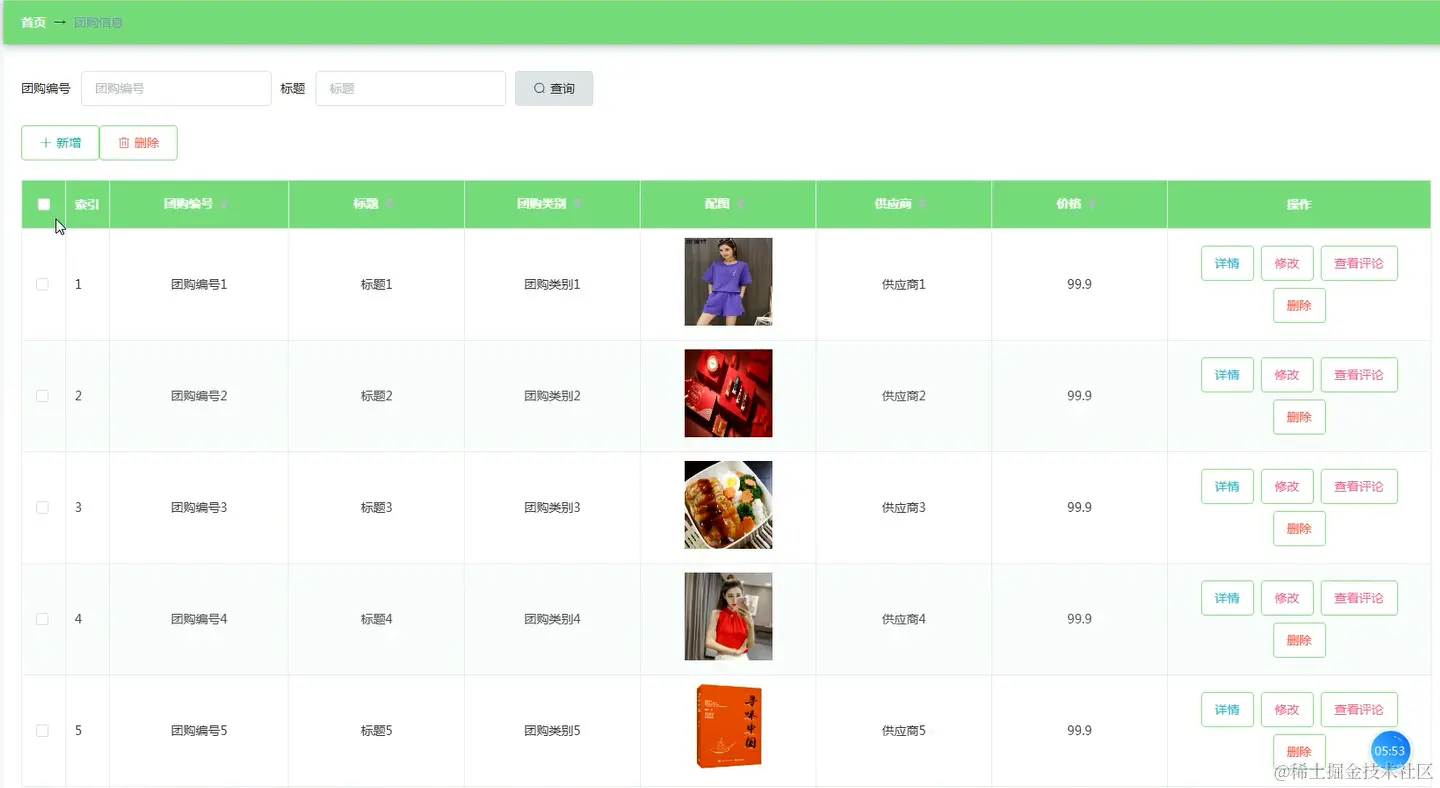Image resolution: width=1440 pixels, height=788 pixels.
Task: Click 删除 in row 团购编号2
Action: click(1299, 417)
